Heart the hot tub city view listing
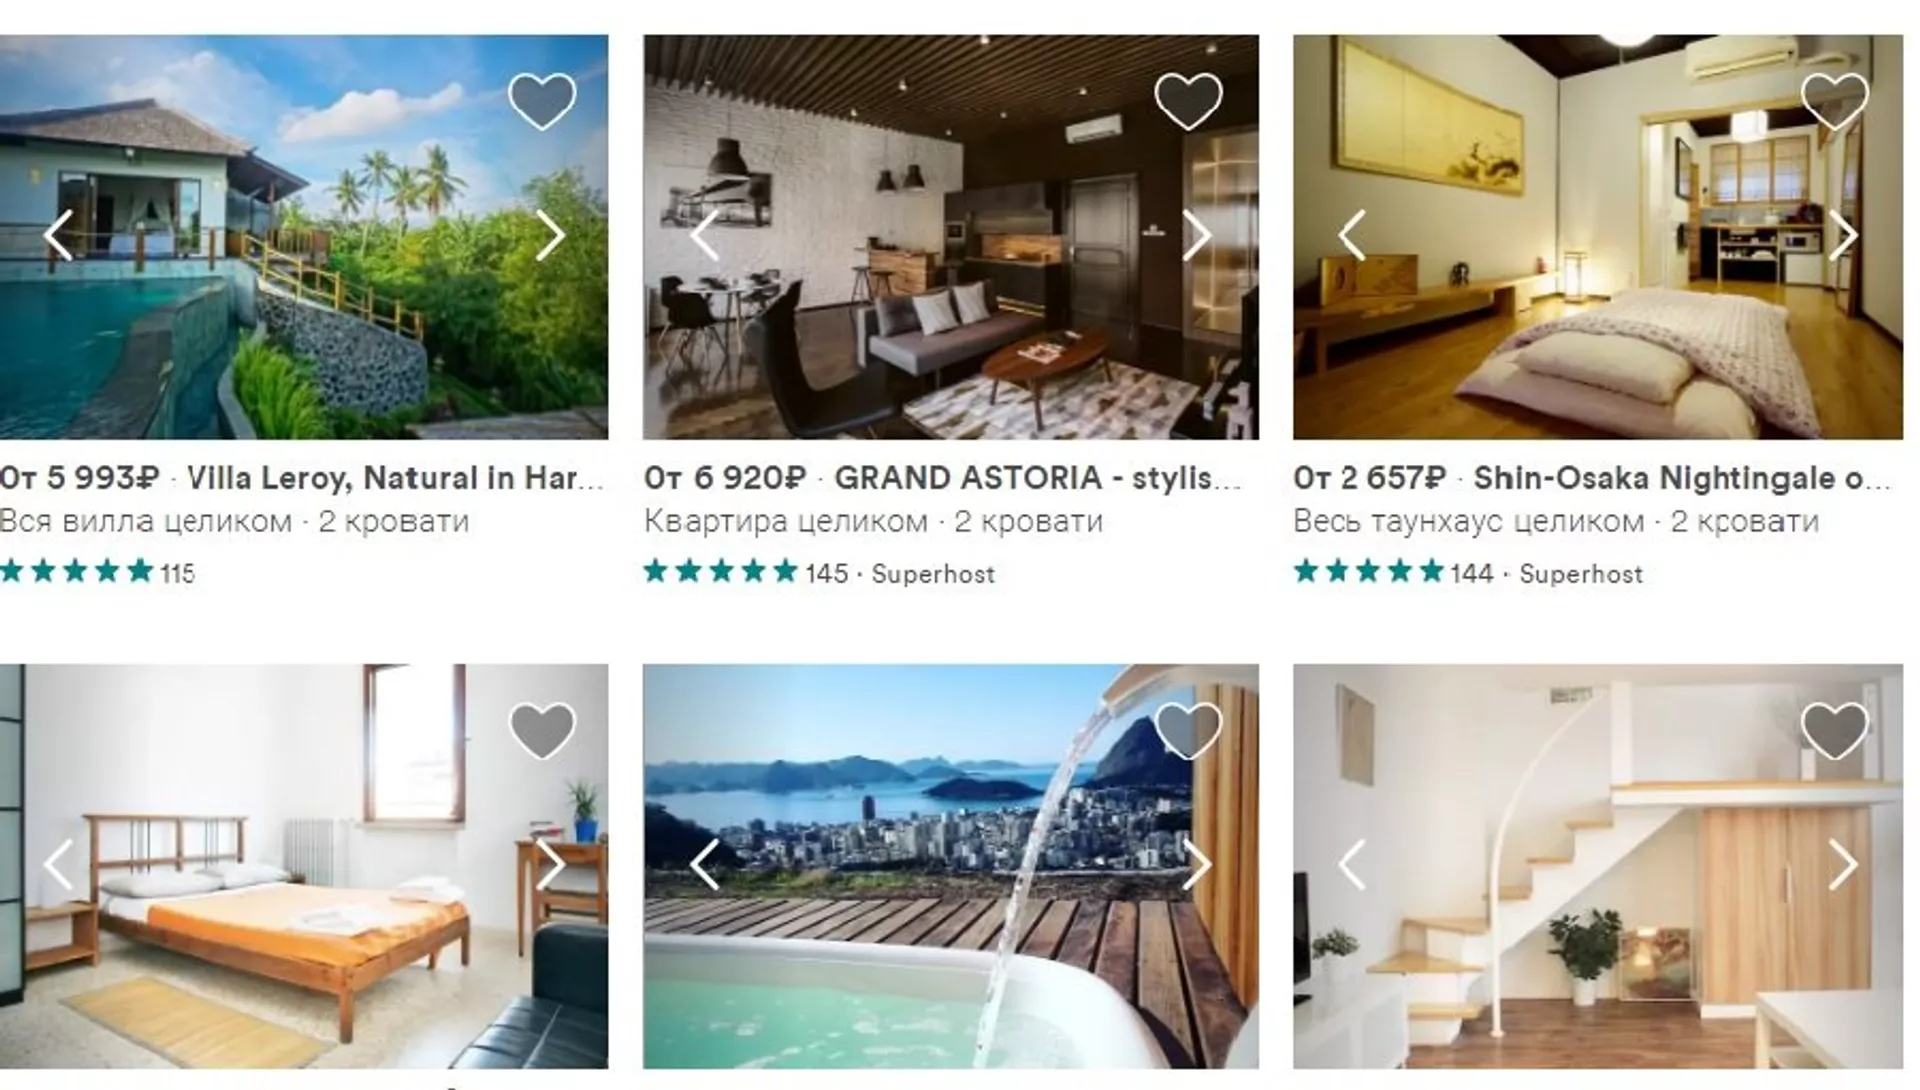This screenshot has height=1090, width=1920. tap(1188, 729)
